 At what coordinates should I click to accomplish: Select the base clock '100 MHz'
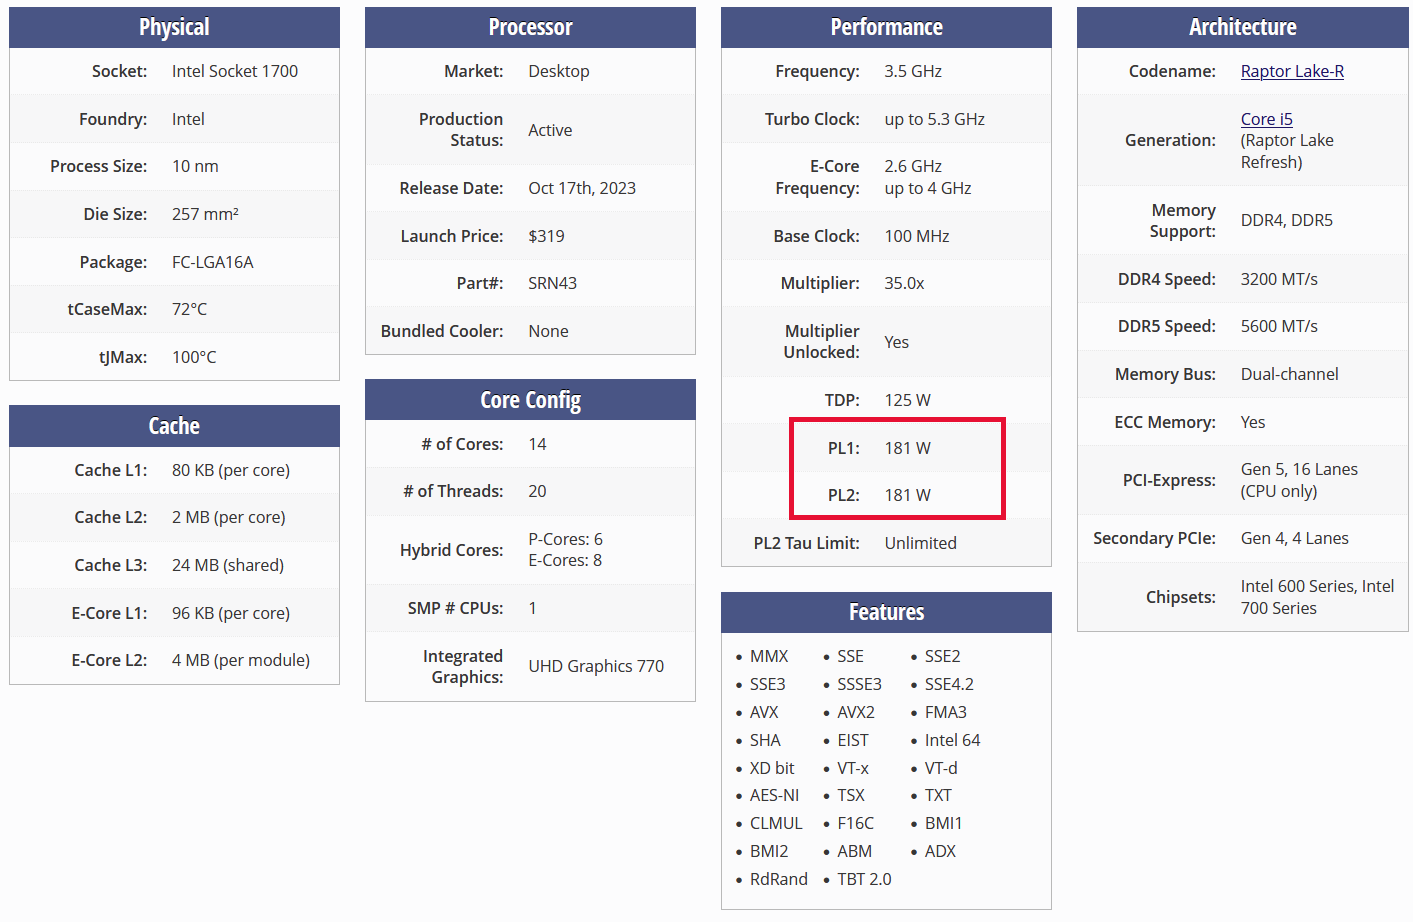pyautogui.click(x=917, y=236)
